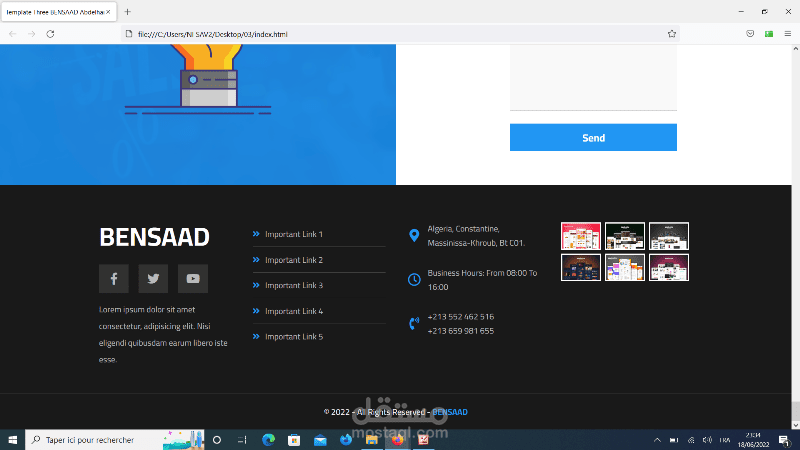The width and height of the screenshot is (800, 450).
Task: Click the +213 659 981 655 phone number
Action: pyautogui.click(x=461, y=331)
